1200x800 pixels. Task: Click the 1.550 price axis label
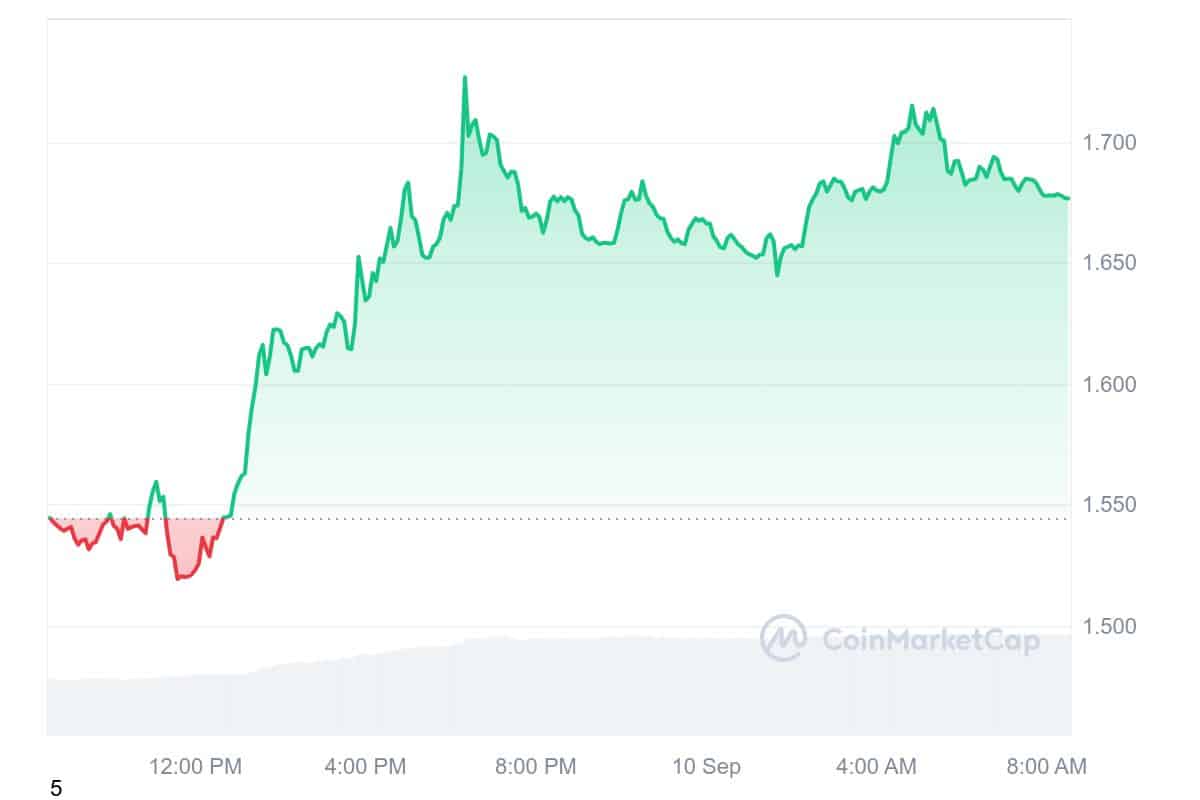1110,506
